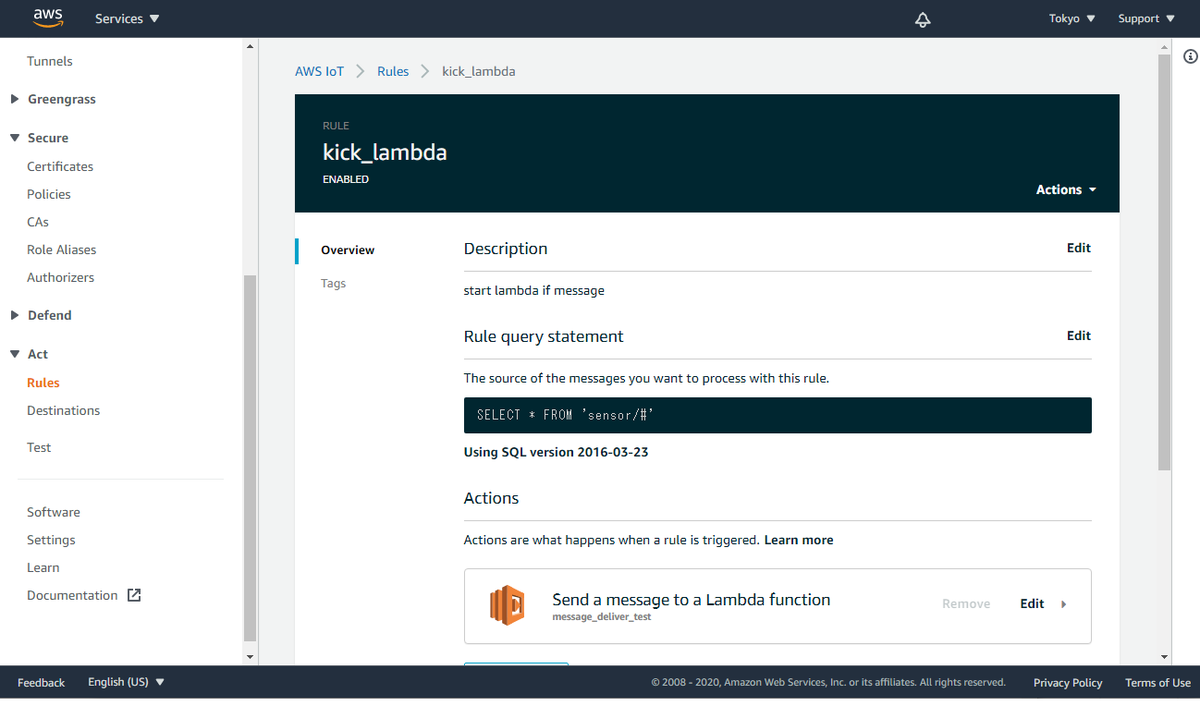The image size is (1200, 706).
Task: Open the English (US) language selector
Action: coord(126,682)
